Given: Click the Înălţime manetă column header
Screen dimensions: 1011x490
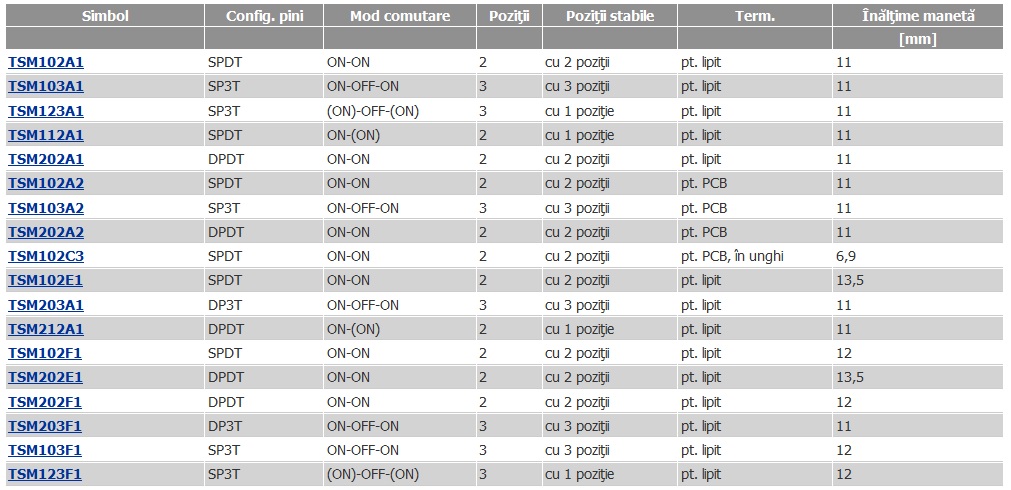Looking at the screenshot, I should 918,16.
